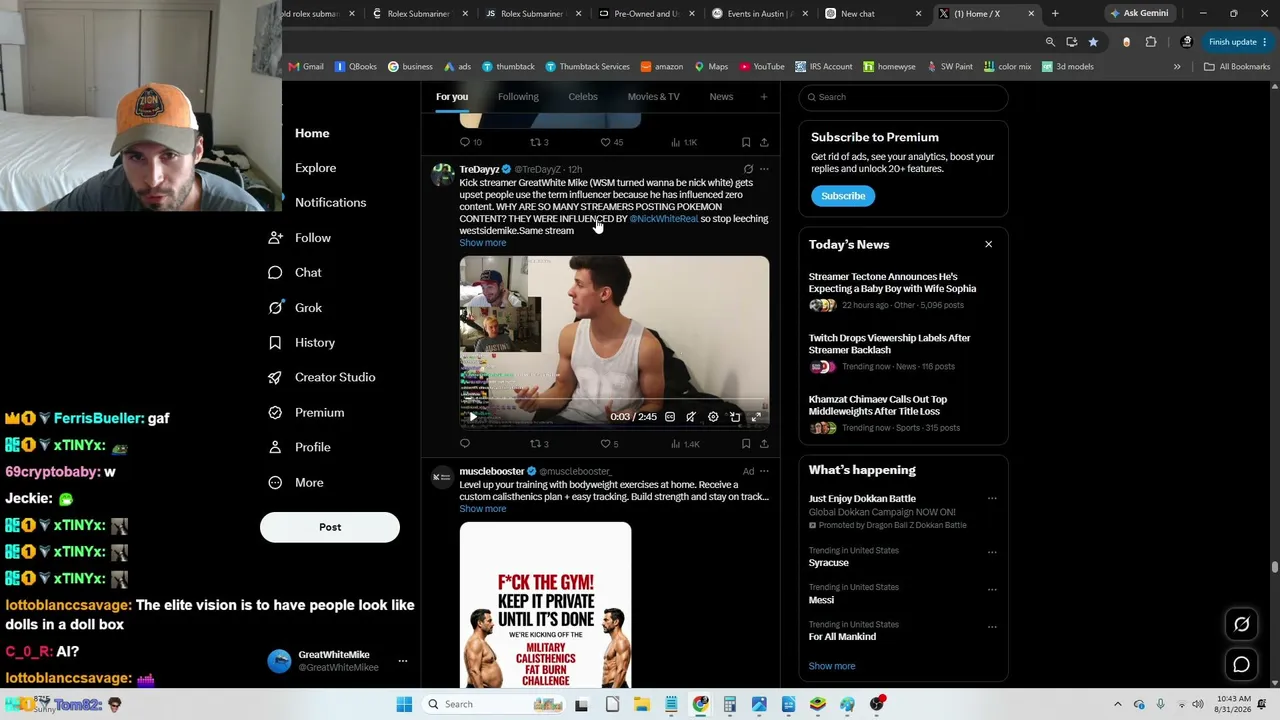Open For All Mankind trending topic

pos(843,637)
